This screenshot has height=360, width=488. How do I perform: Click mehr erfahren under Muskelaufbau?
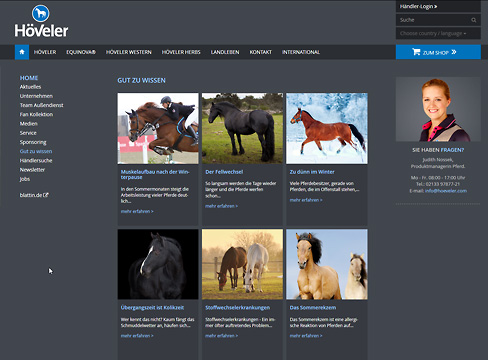[x=137, y=211]
